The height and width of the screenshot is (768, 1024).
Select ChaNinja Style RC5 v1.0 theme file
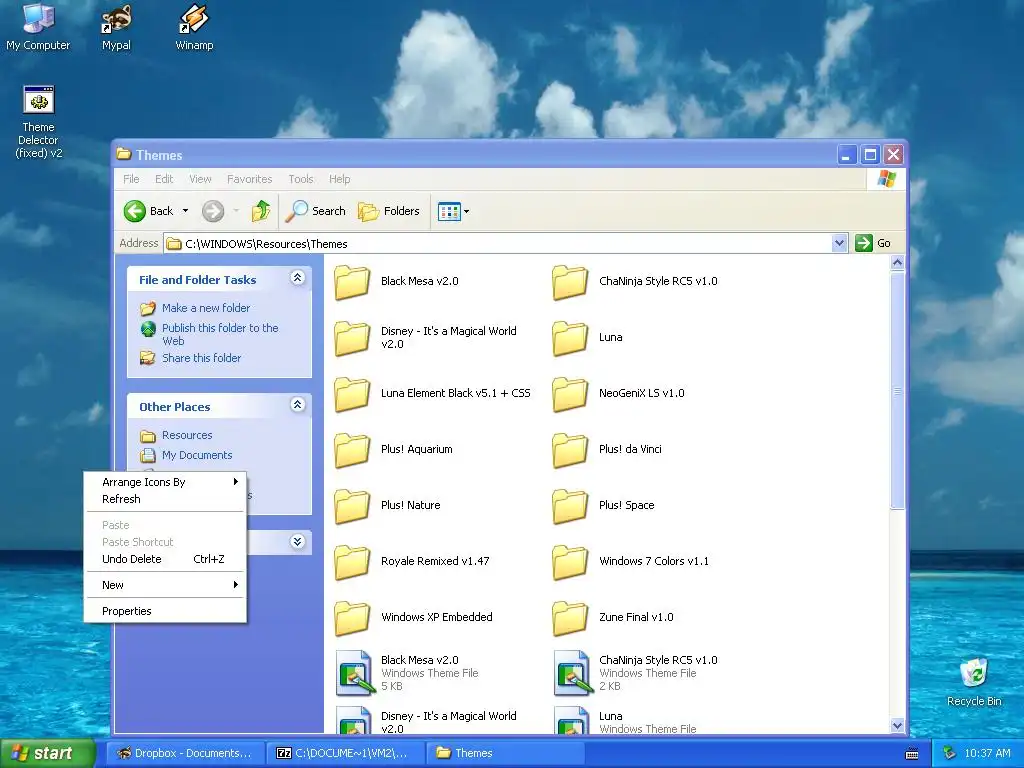pos(635,673)
